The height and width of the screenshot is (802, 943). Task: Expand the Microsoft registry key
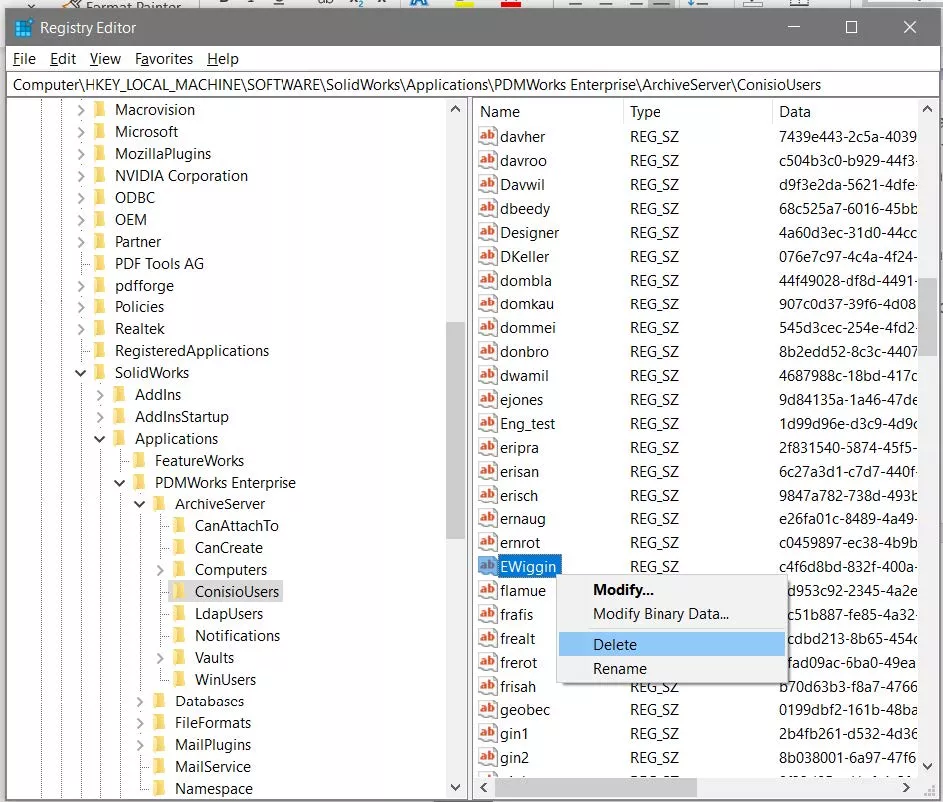pos(81,132)
